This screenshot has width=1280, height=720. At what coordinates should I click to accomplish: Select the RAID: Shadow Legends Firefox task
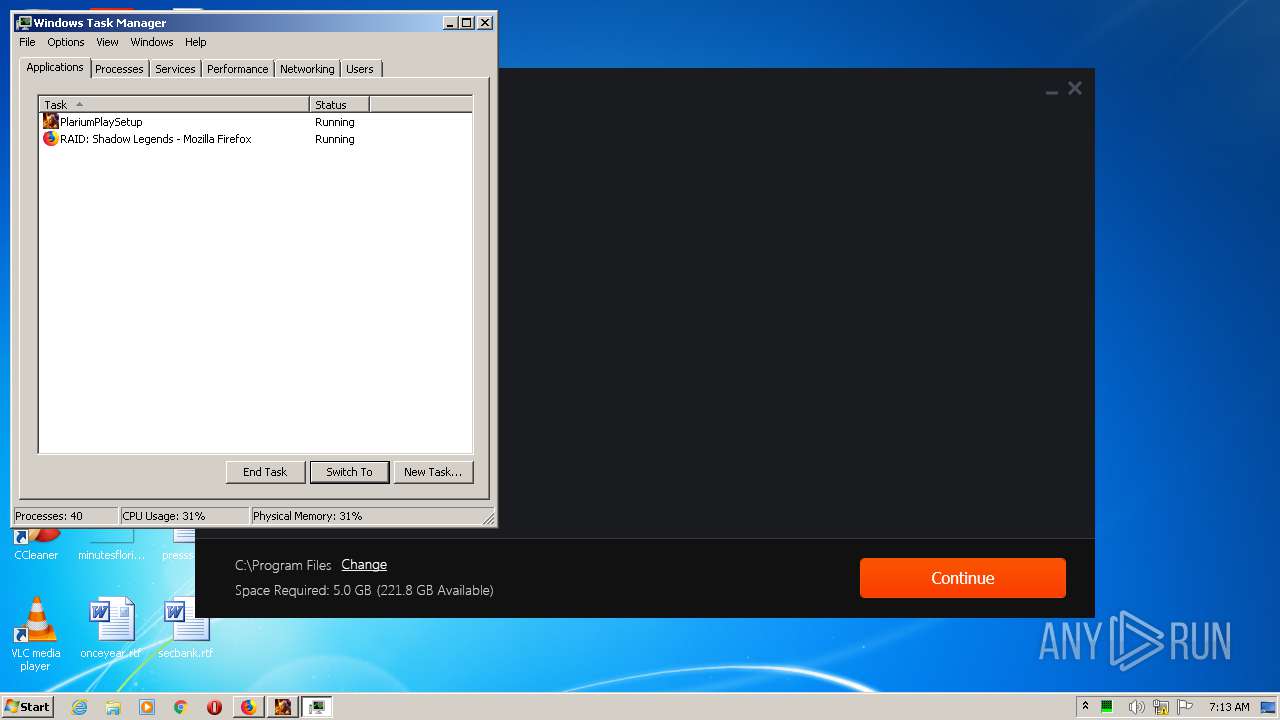[x=255, y=139]
